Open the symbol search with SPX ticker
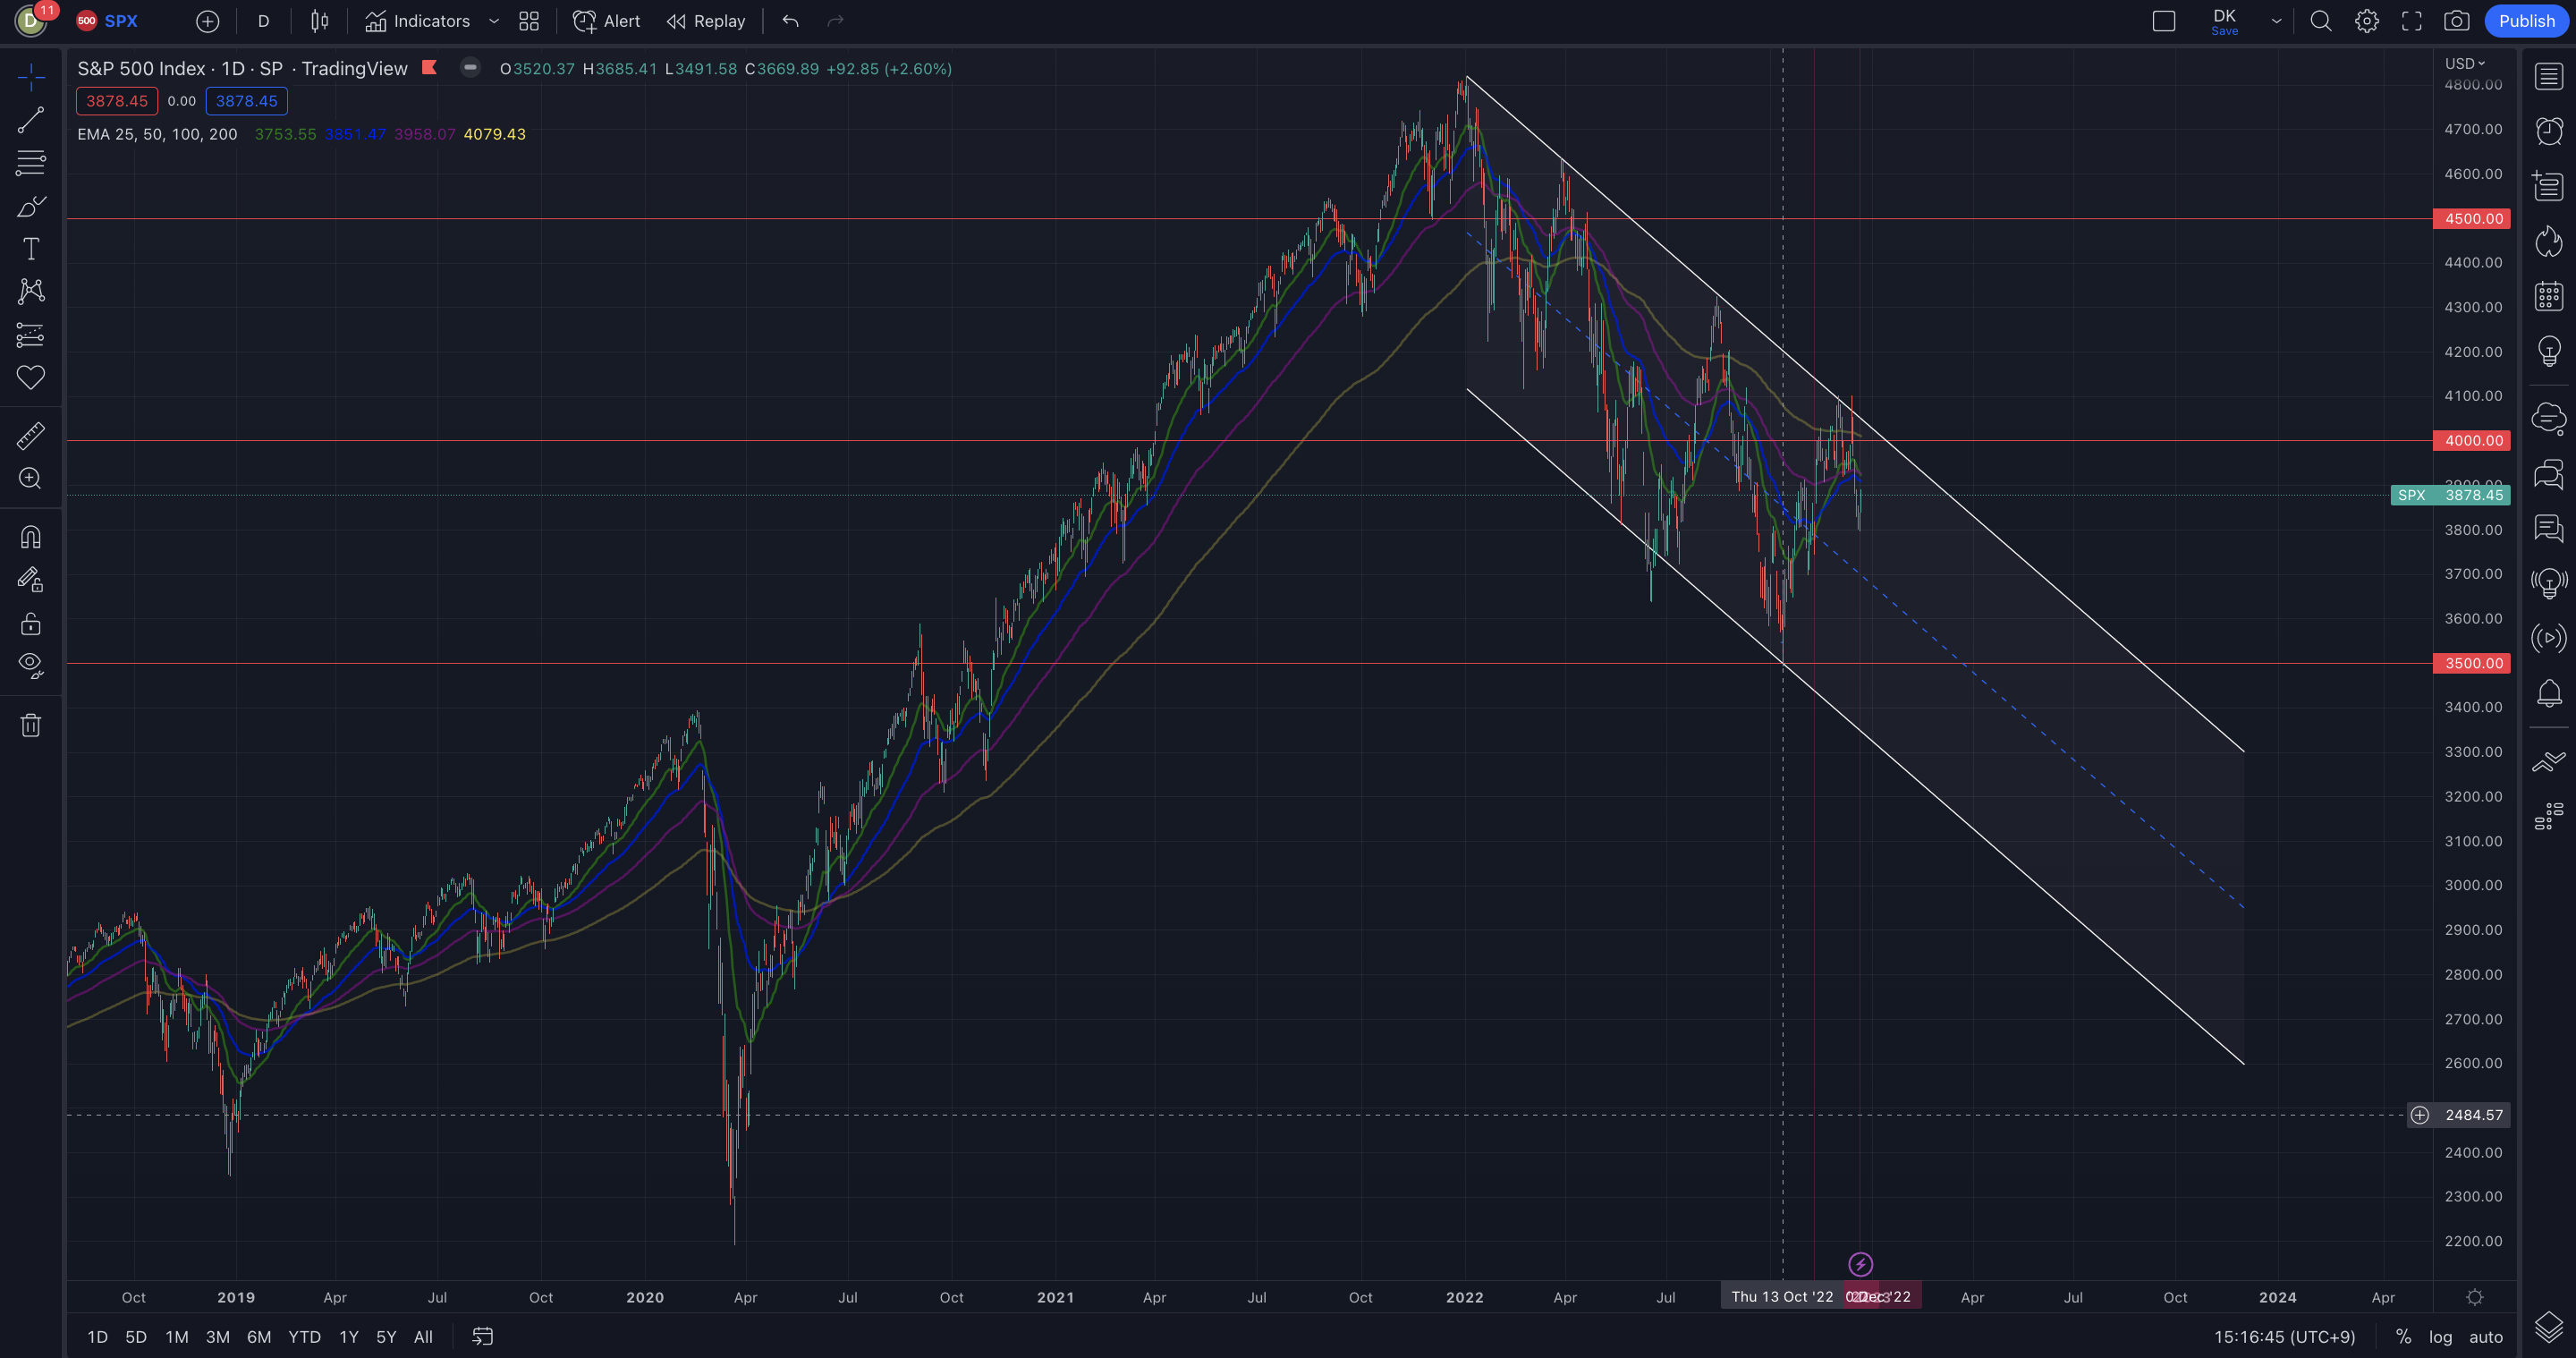 pos(108,21)
